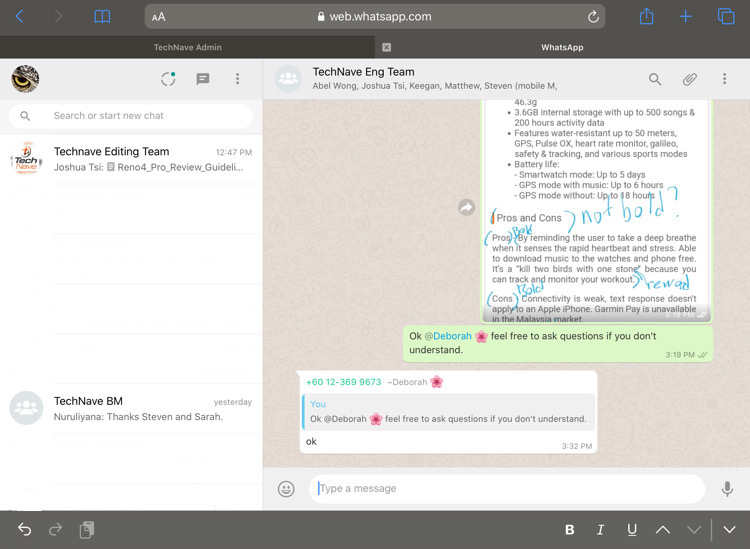Open chat header three-dot menu
Viewport: 750px width, 549px height.
coord(724,79)
